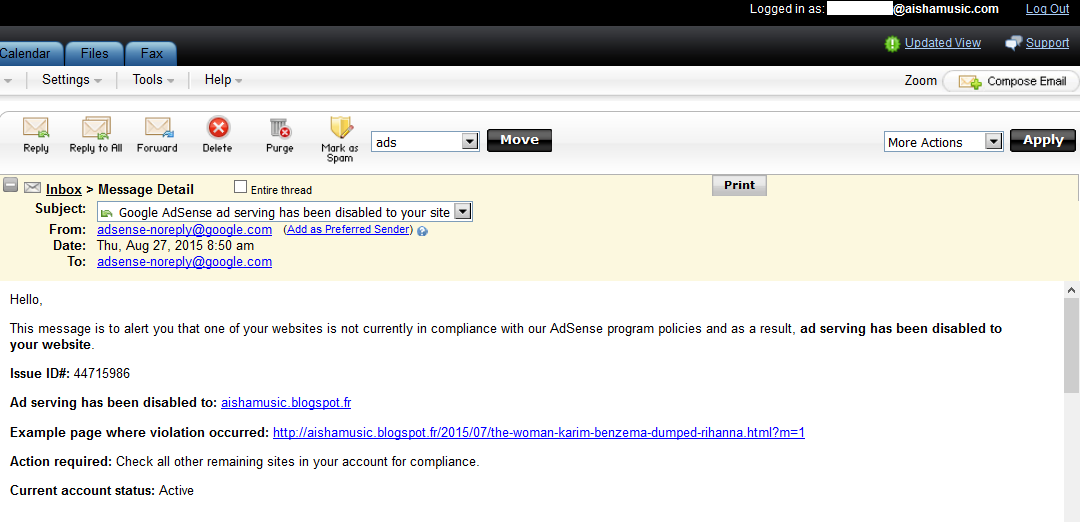Viewport: 1080px width, 523px height.
Task: Open the Help menu
Action: coord(223,80)
